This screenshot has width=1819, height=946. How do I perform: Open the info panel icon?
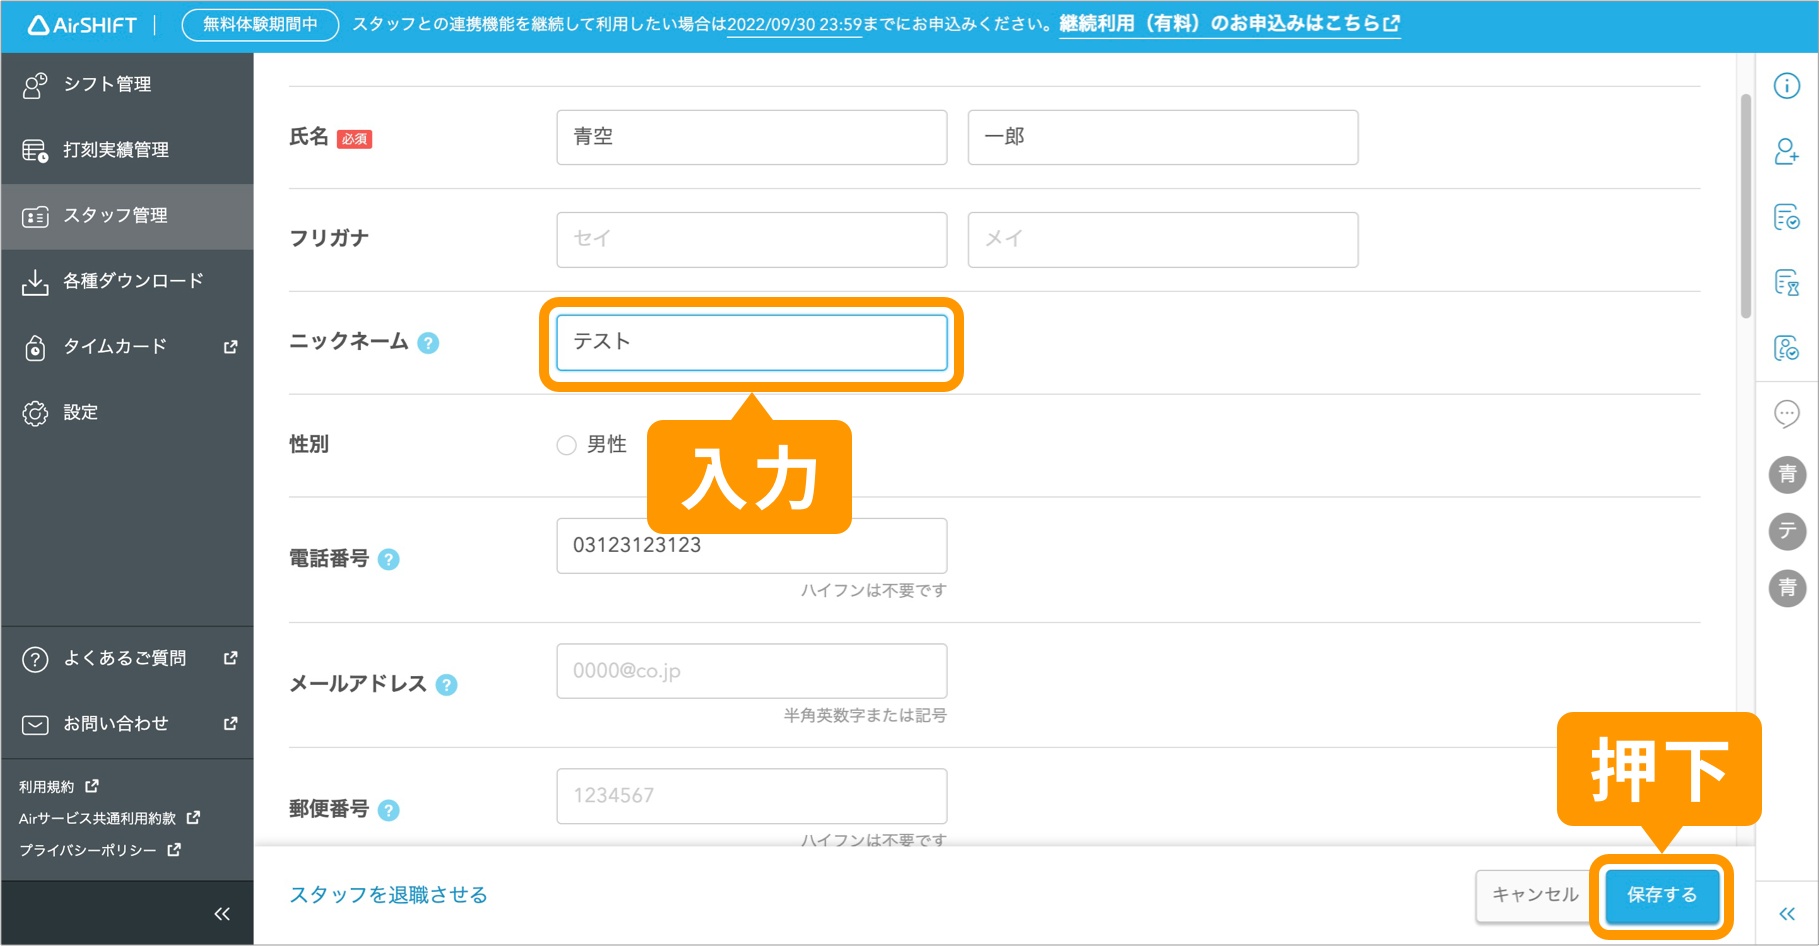tap(1787, 86)
